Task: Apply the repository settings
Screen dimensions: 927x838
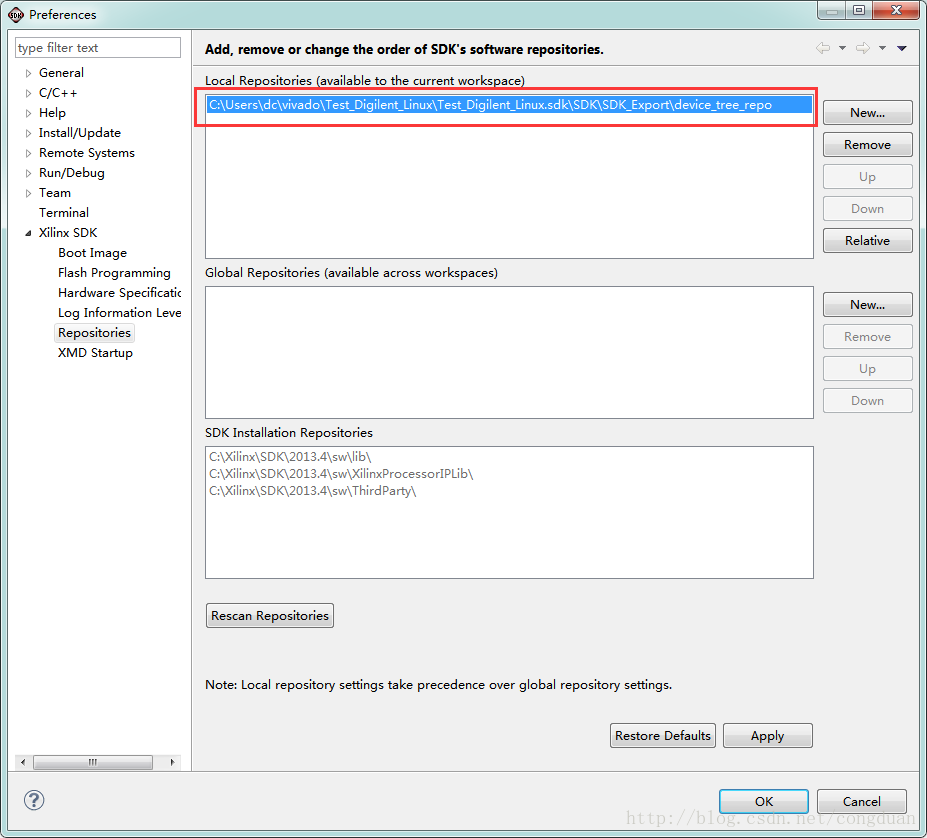Action: (x=767, y=736)
